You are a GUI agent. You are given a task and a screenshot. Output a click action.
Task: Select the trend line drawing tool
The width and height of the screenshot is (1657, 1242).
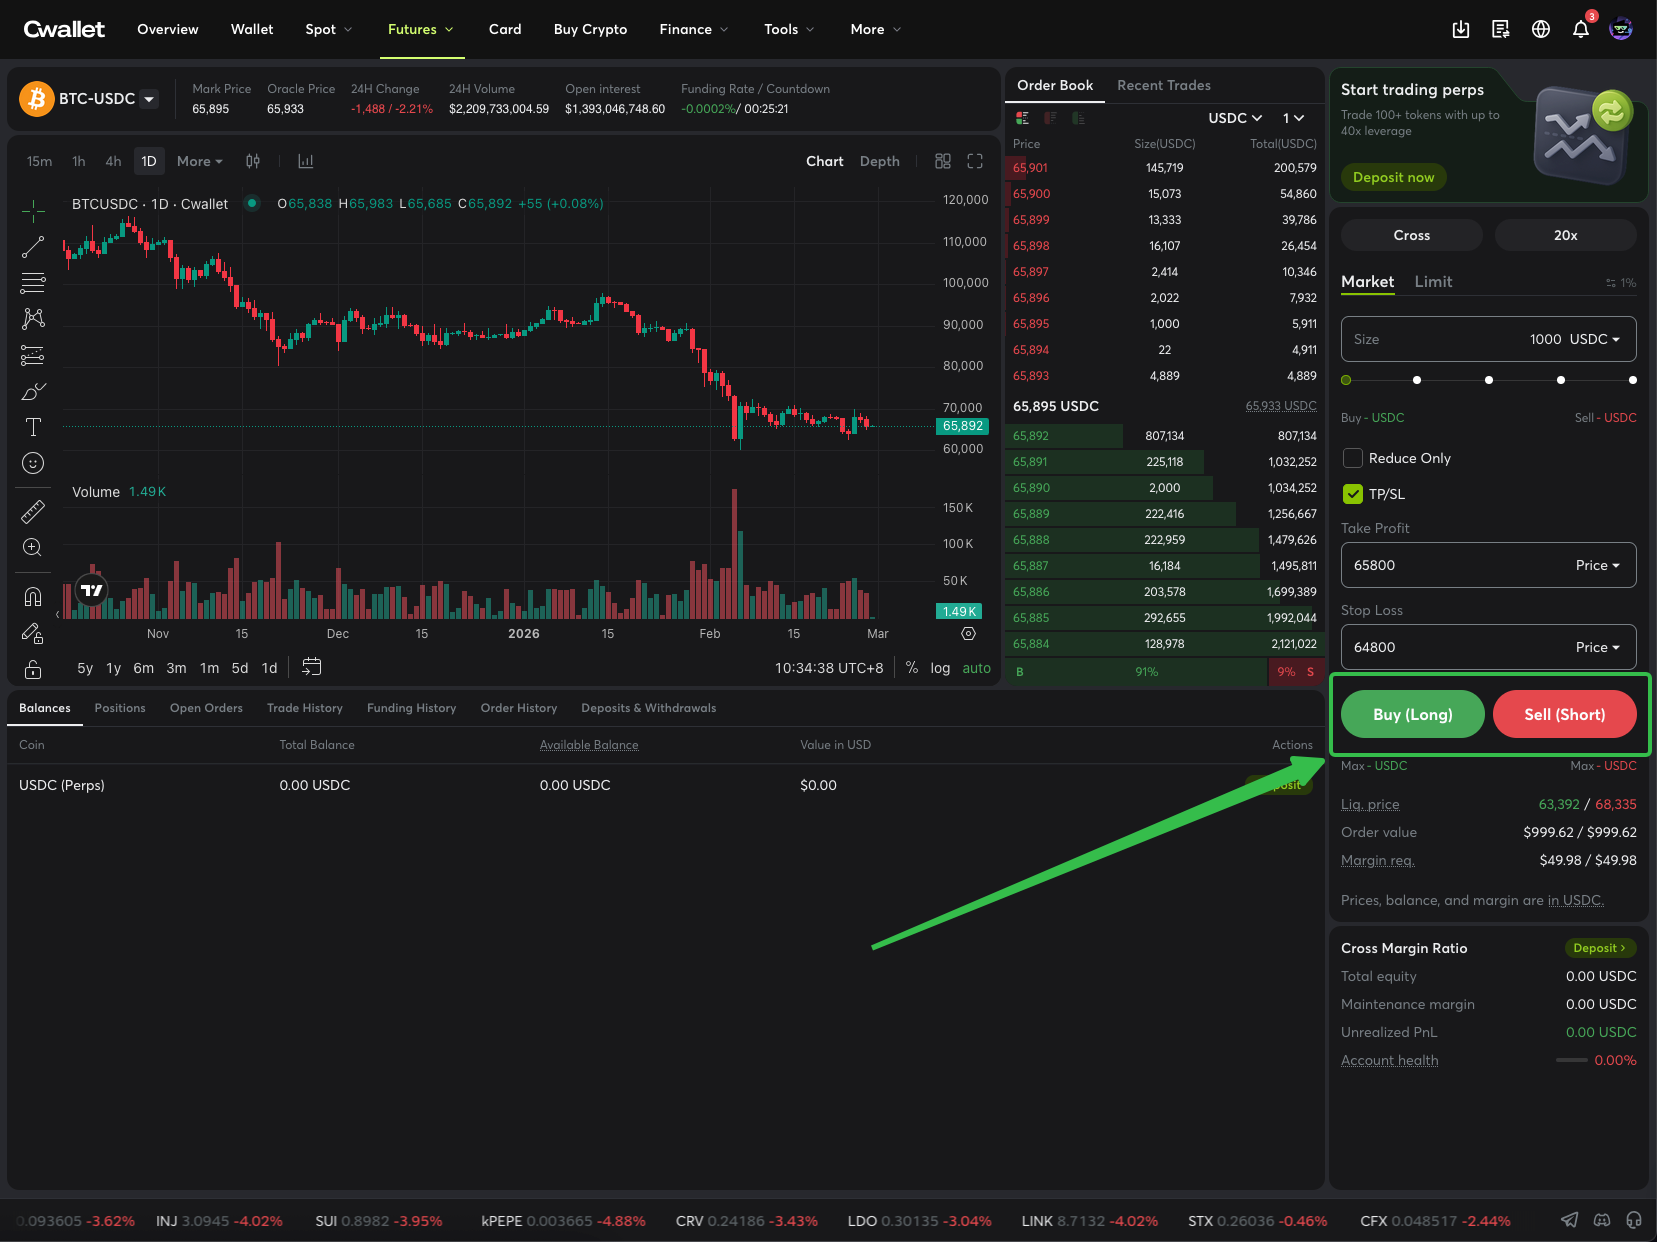[x=33, y=247]
